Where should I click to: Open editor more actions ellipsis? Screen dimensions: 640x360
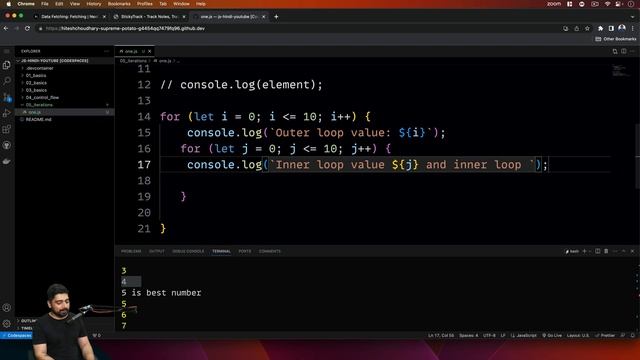[632, 51]
